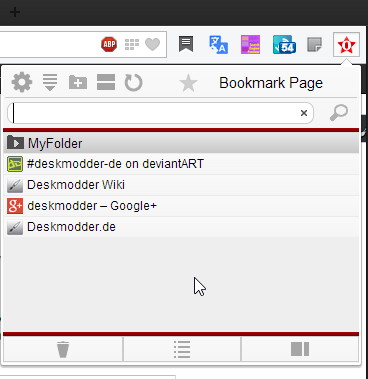The image size is (368, 379).
Task: Click the Adblock Plus ABP icon
Action: (x=109, y=44)
